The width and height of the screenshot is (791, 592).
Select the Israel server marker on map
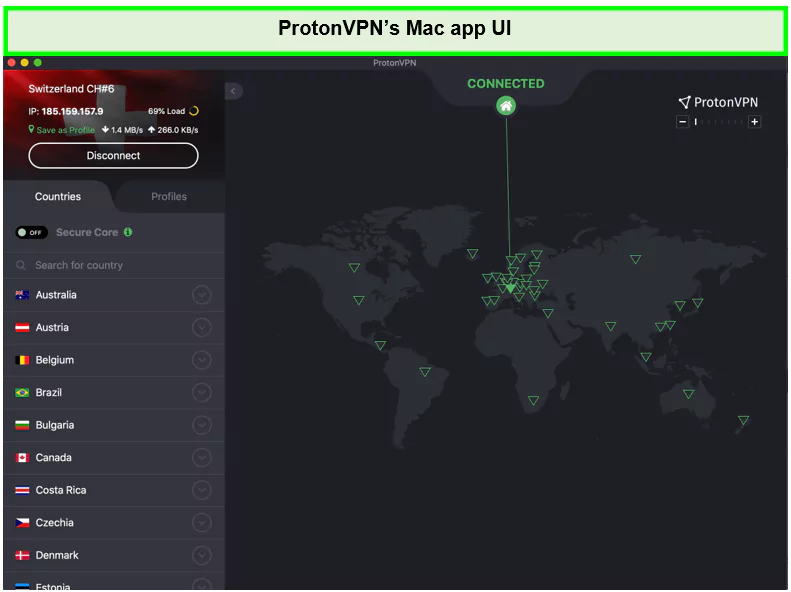click(x=548, y=313)
